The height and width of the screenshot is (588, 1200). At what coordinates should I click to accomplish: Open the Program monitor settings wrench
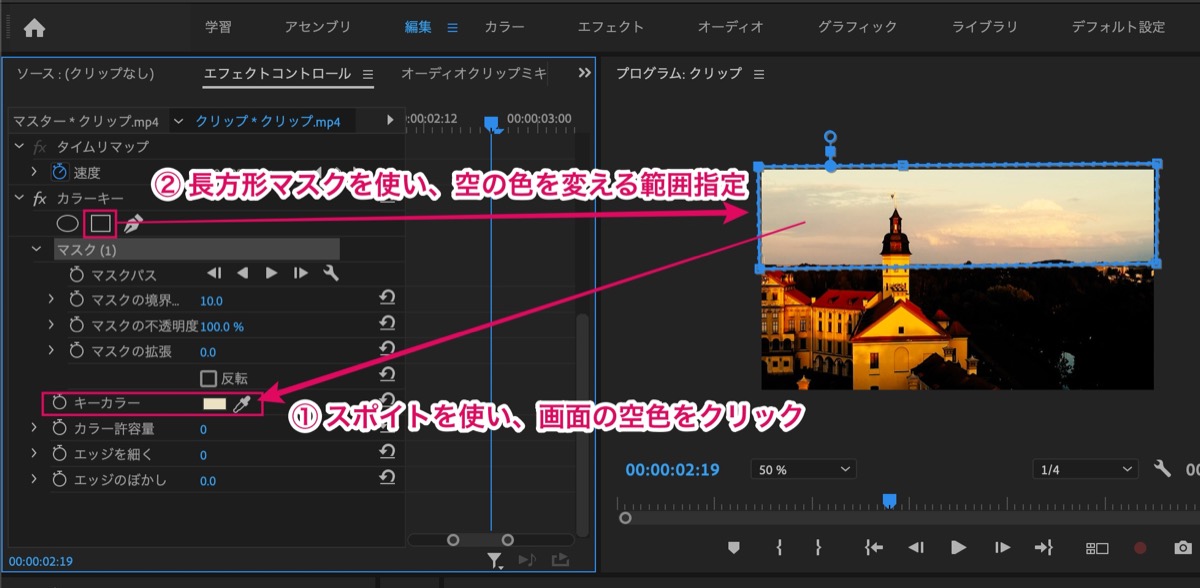[1162, 469]
